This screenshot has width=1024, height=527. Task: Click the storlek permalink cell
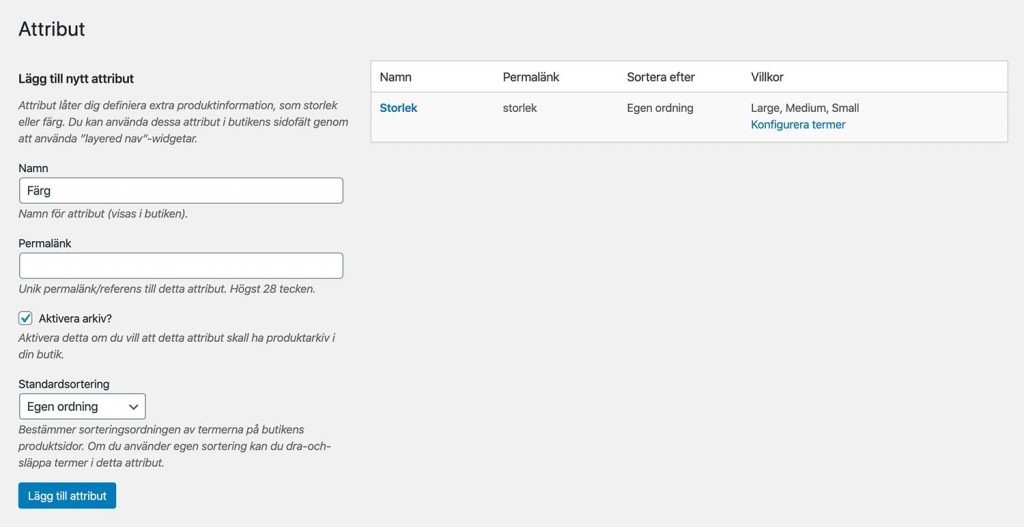(x=520, y=108)
